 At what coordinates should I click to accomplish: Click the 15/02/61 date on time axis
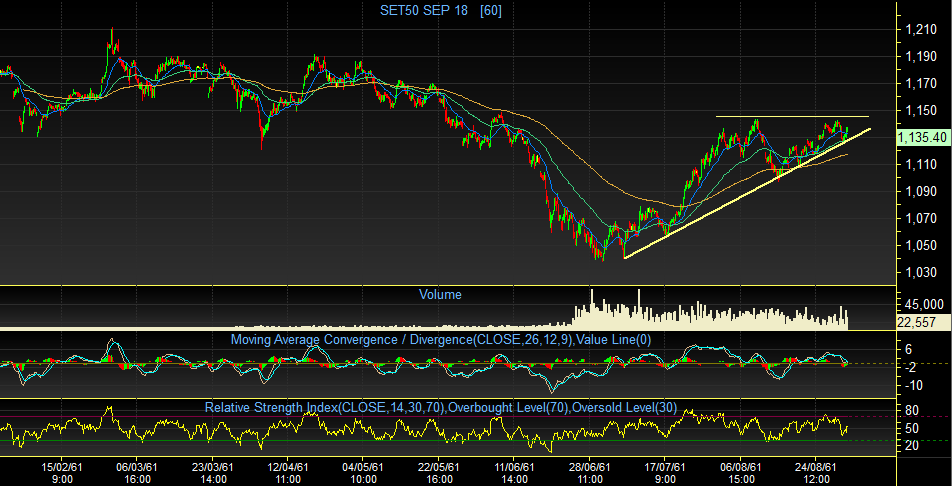pyautogui.click(x=61, y=466)
